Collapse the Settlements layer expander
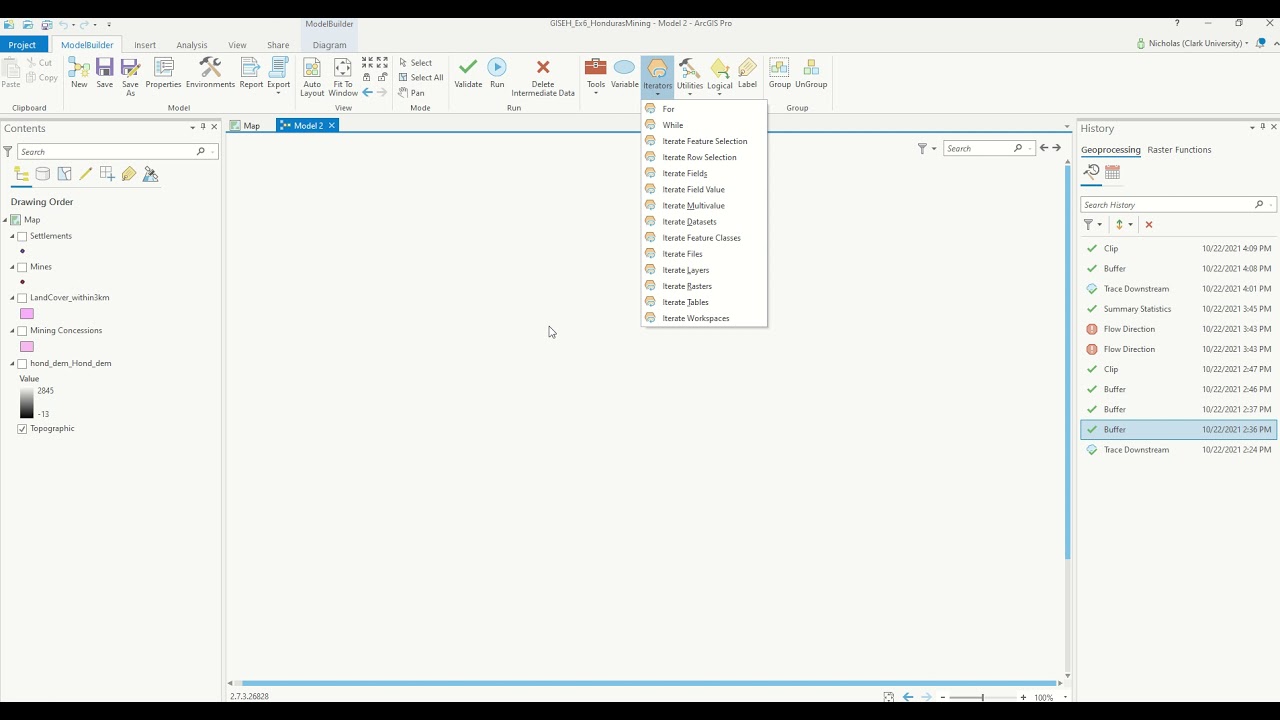 (13, 237)
